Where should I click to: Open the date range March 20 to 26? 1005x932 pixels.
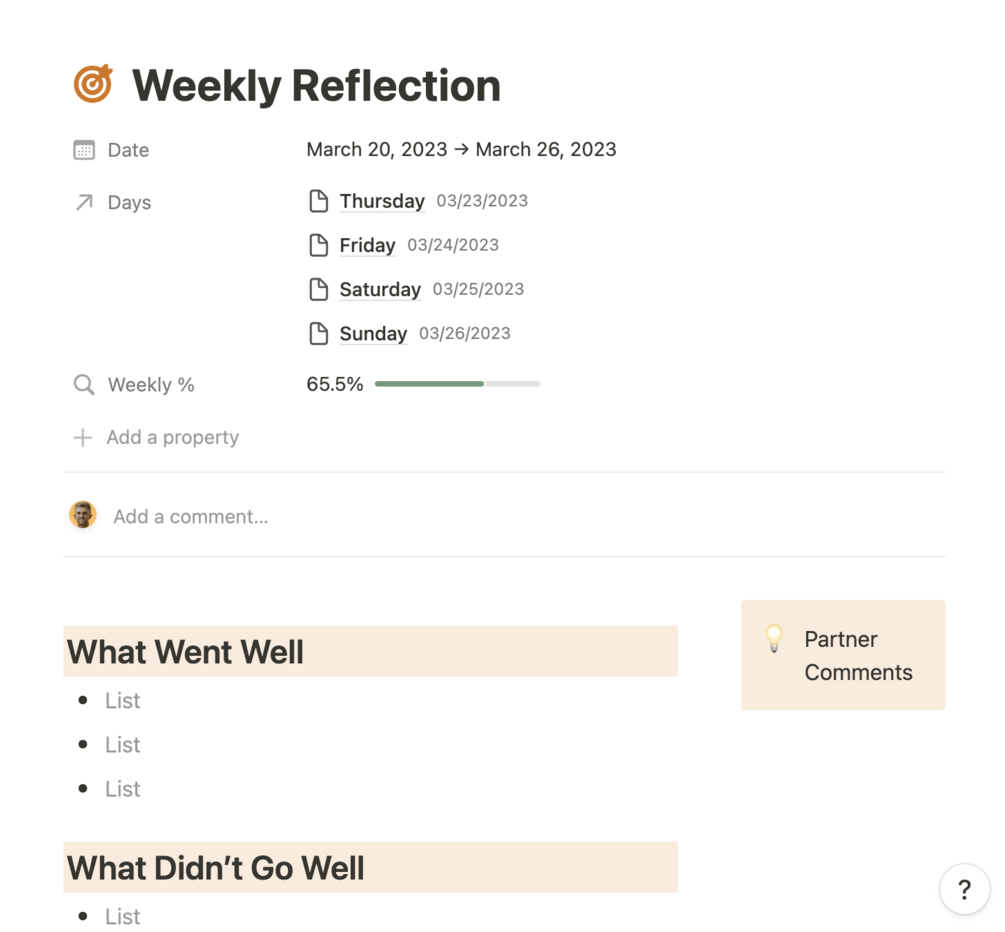(x=461, y=150)
